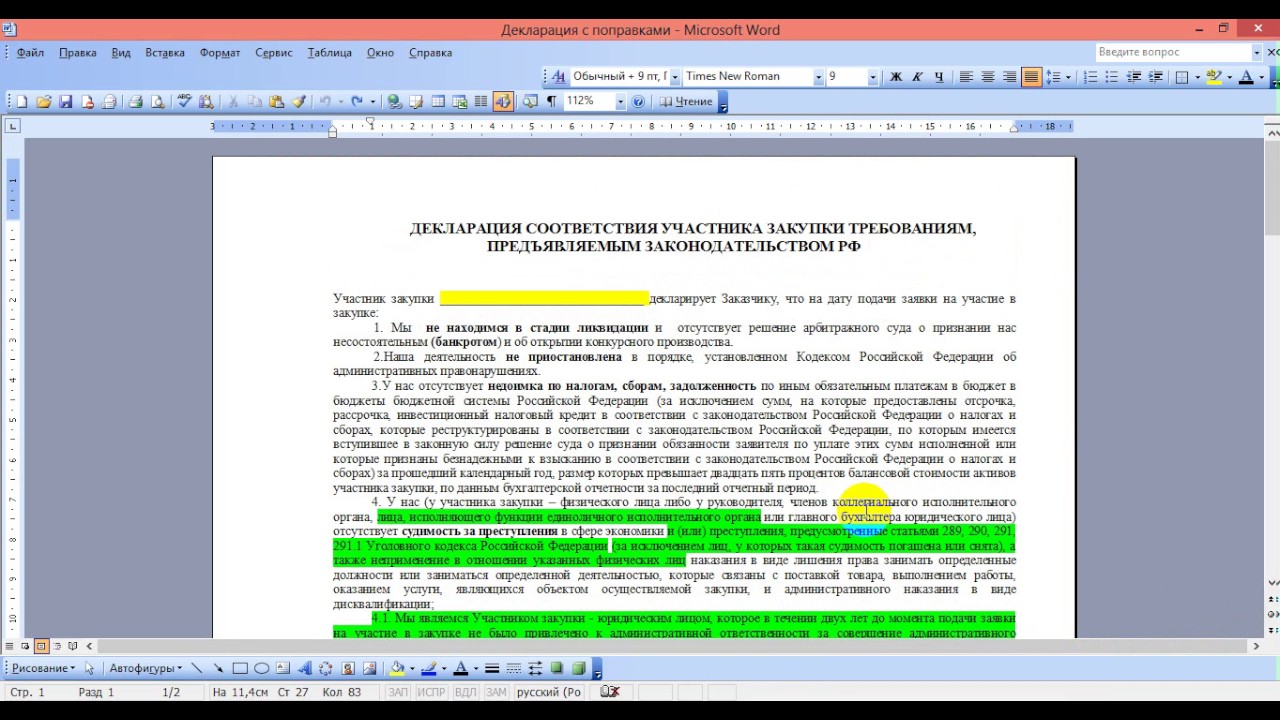Click the Paste clipboard icon

pyautogui.click(x=277, y=101)
